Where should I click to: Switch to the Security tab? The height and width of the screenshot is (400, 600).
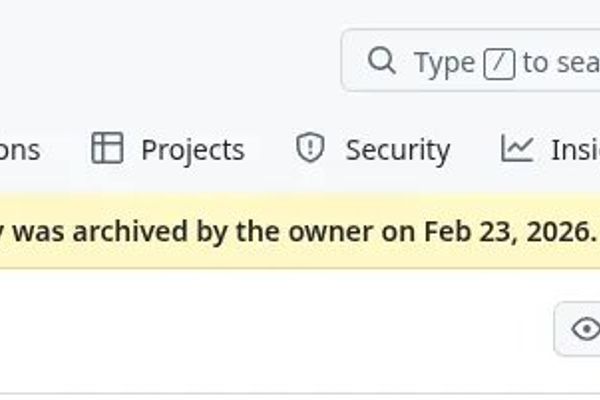click(373, 149)
